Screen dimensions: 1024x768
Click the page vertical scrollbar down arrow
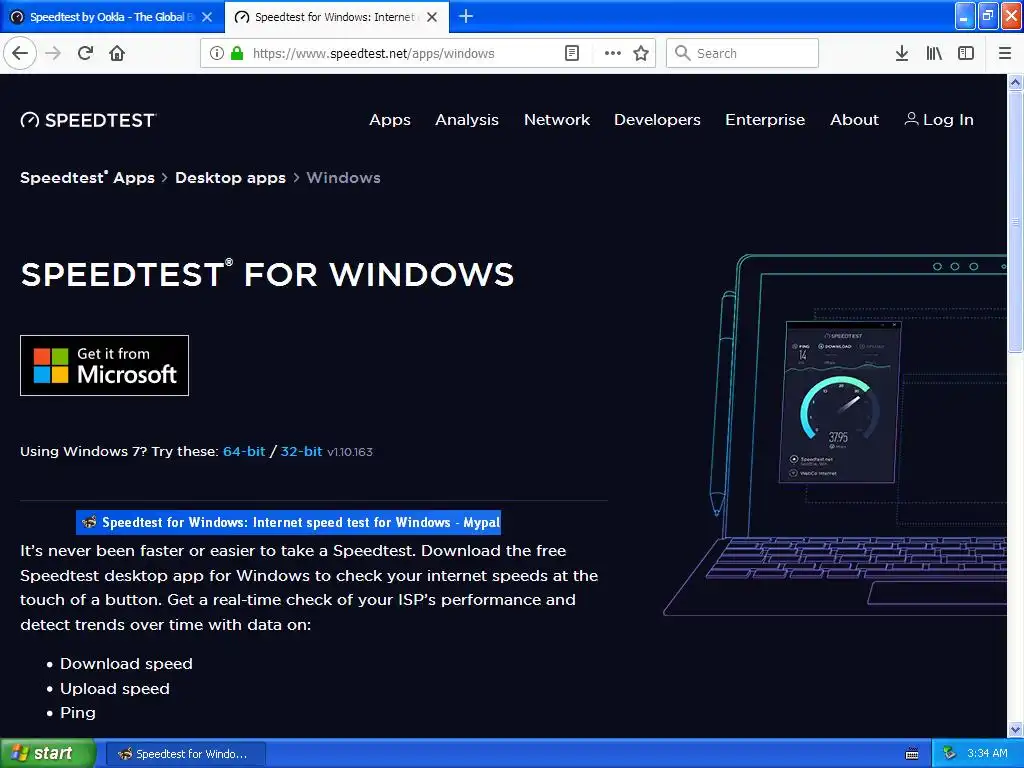(1015, 729)
